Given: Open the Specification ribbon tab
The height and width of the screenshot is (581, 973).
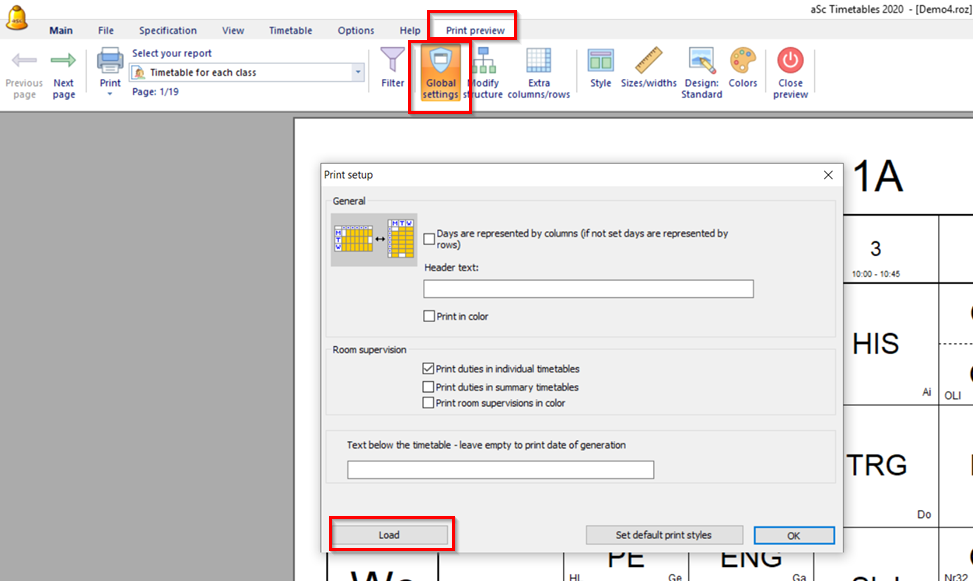Looking at the screenshot, I should click(x=168, y=31).
